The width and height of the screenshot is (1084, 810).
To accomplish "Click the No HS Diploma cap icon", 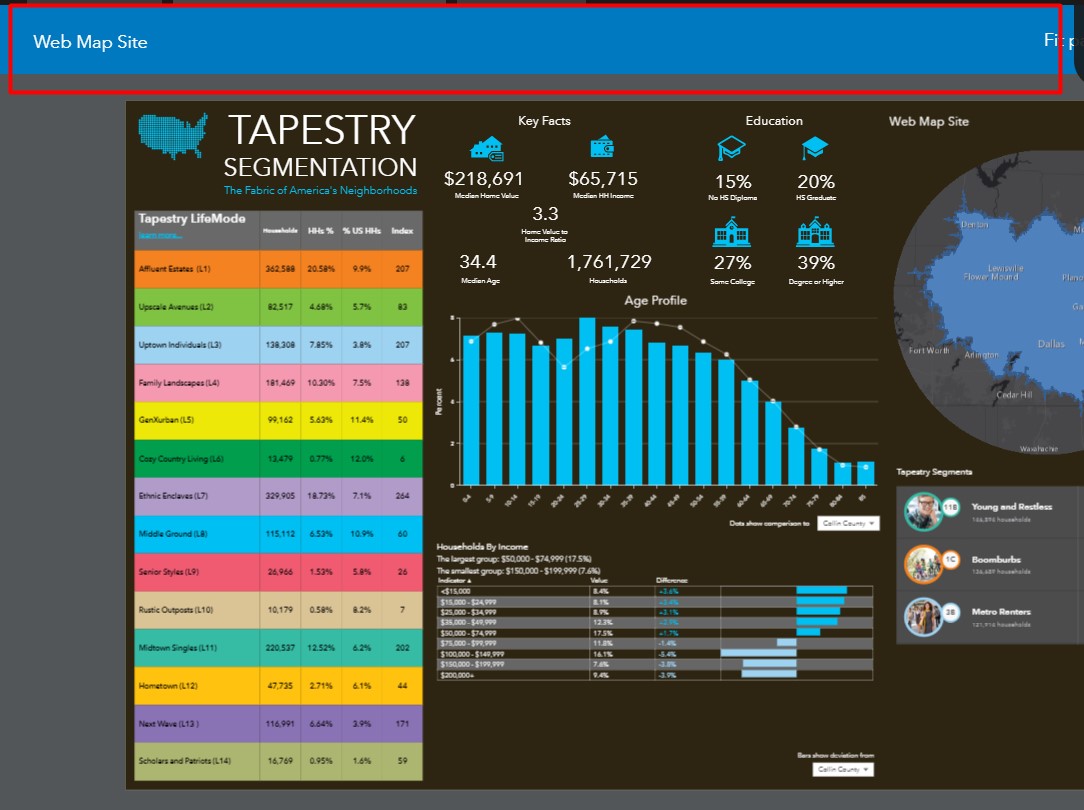I will point(731,148).
